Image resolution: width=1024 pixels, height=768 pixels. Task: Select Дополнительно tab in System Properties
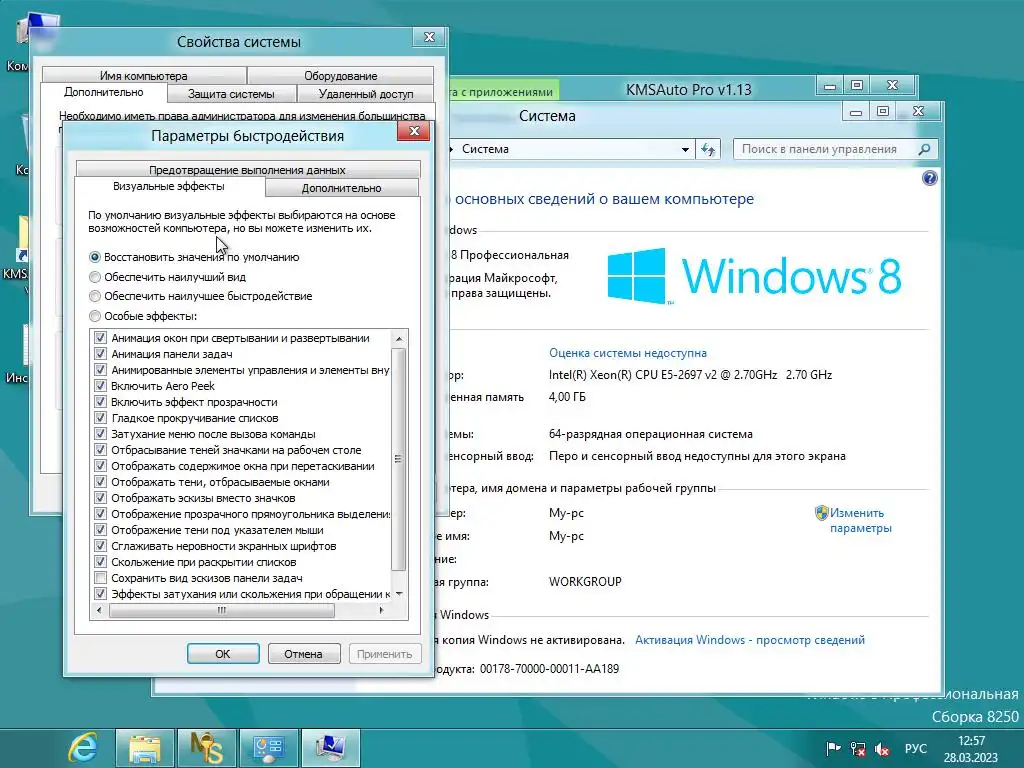104,93
